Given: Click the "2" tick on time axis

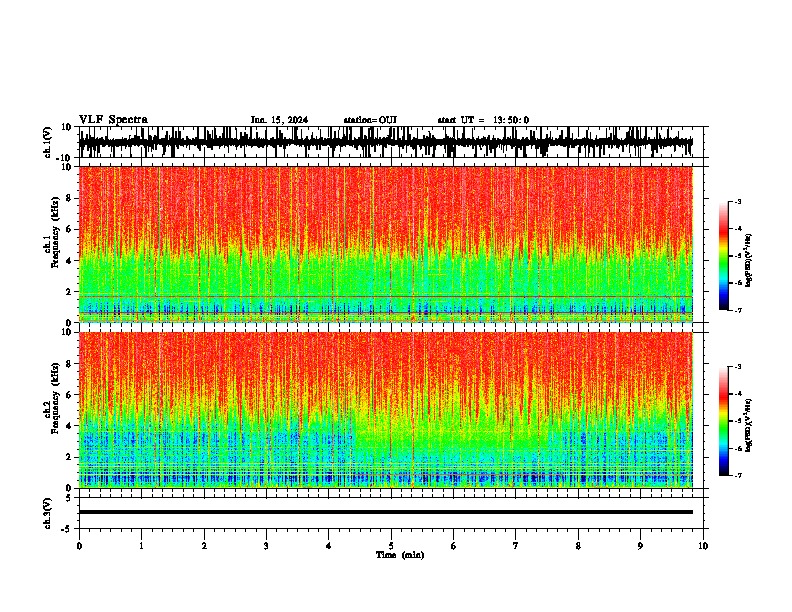Looking at the screenshot, I should point(204,546).
